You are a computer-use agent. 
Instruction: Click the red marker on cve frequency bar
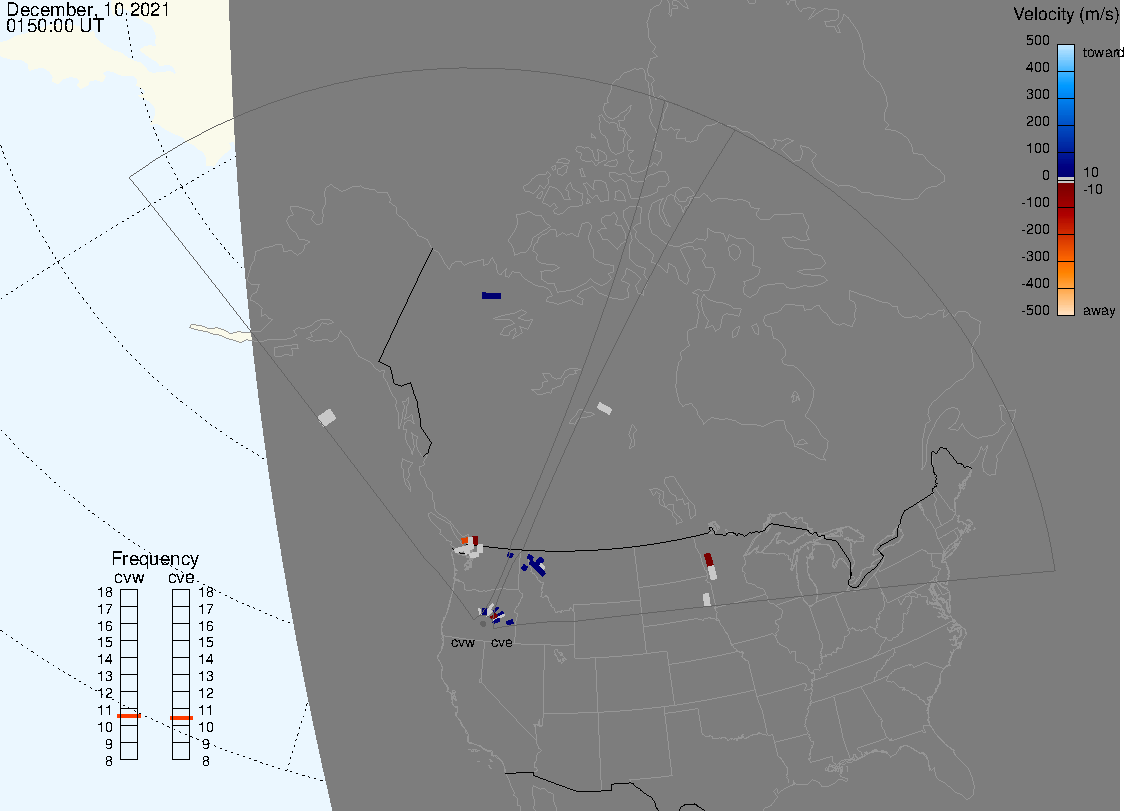click(x=181, y=718)
